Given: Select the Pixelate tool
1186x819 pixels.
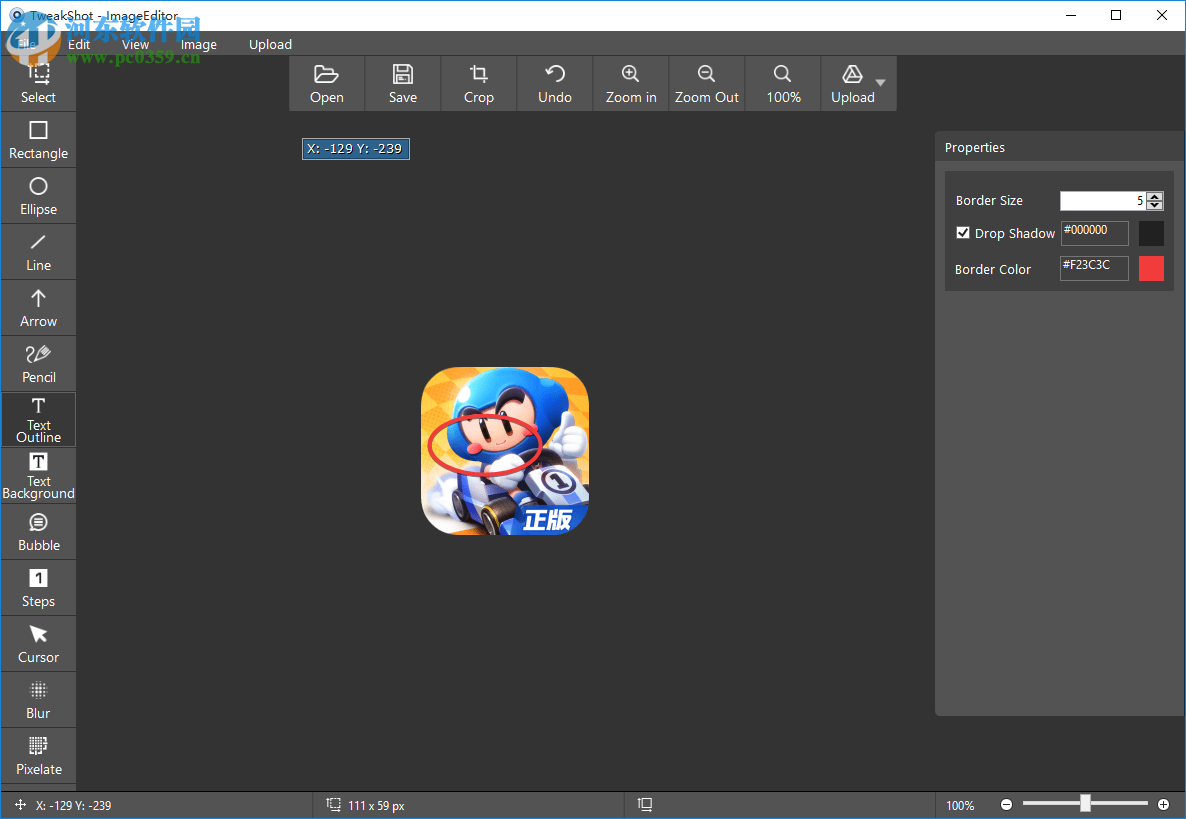Looking at the screenshot, I should coord(38,755).
